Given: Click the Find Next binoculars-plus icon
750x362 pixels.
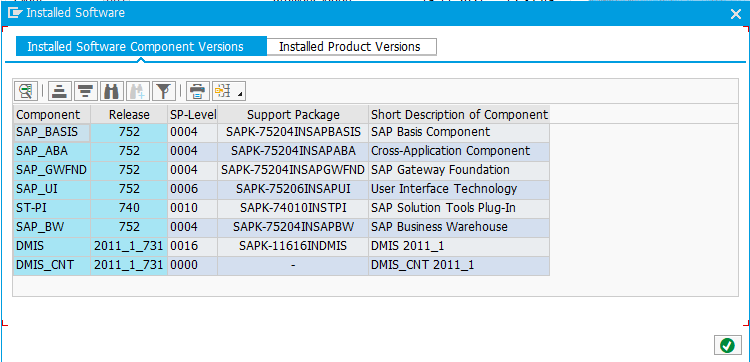Looking at the screenshot, I should pyautogui.click(x=138, y=90).
